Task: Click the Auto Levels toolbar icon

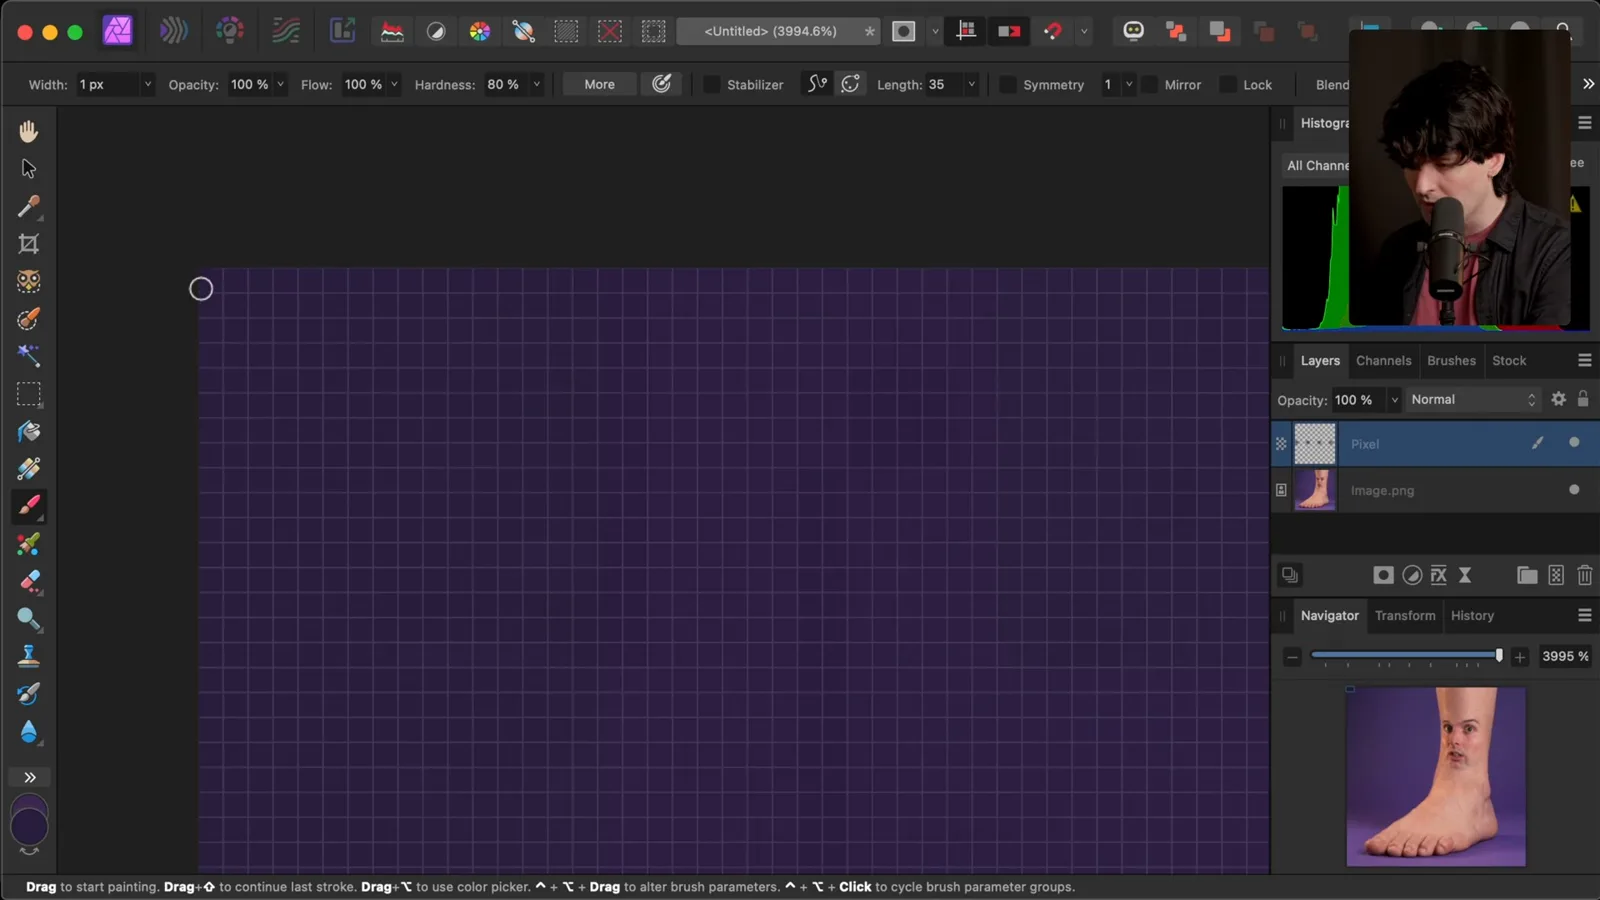Action: [x=392, y=31]
